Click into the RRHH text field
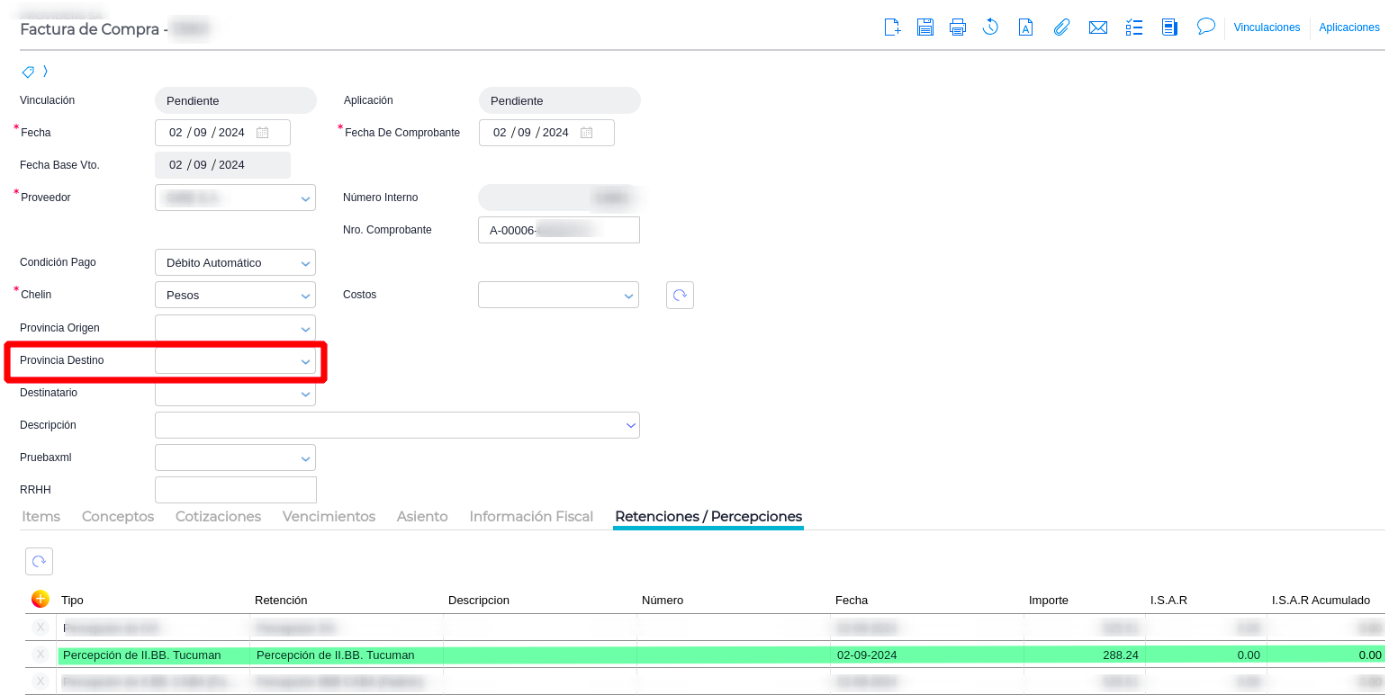Image resolution: width=1385 pixels, height=700 pixels. 236,490
